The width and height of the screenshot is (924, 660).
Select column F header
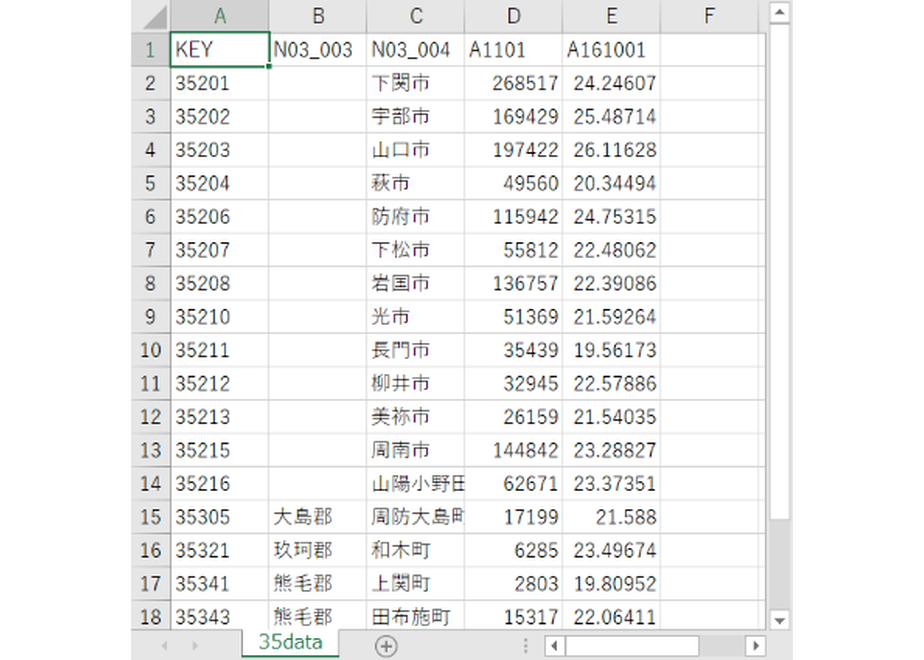click(x=709, y=16)
